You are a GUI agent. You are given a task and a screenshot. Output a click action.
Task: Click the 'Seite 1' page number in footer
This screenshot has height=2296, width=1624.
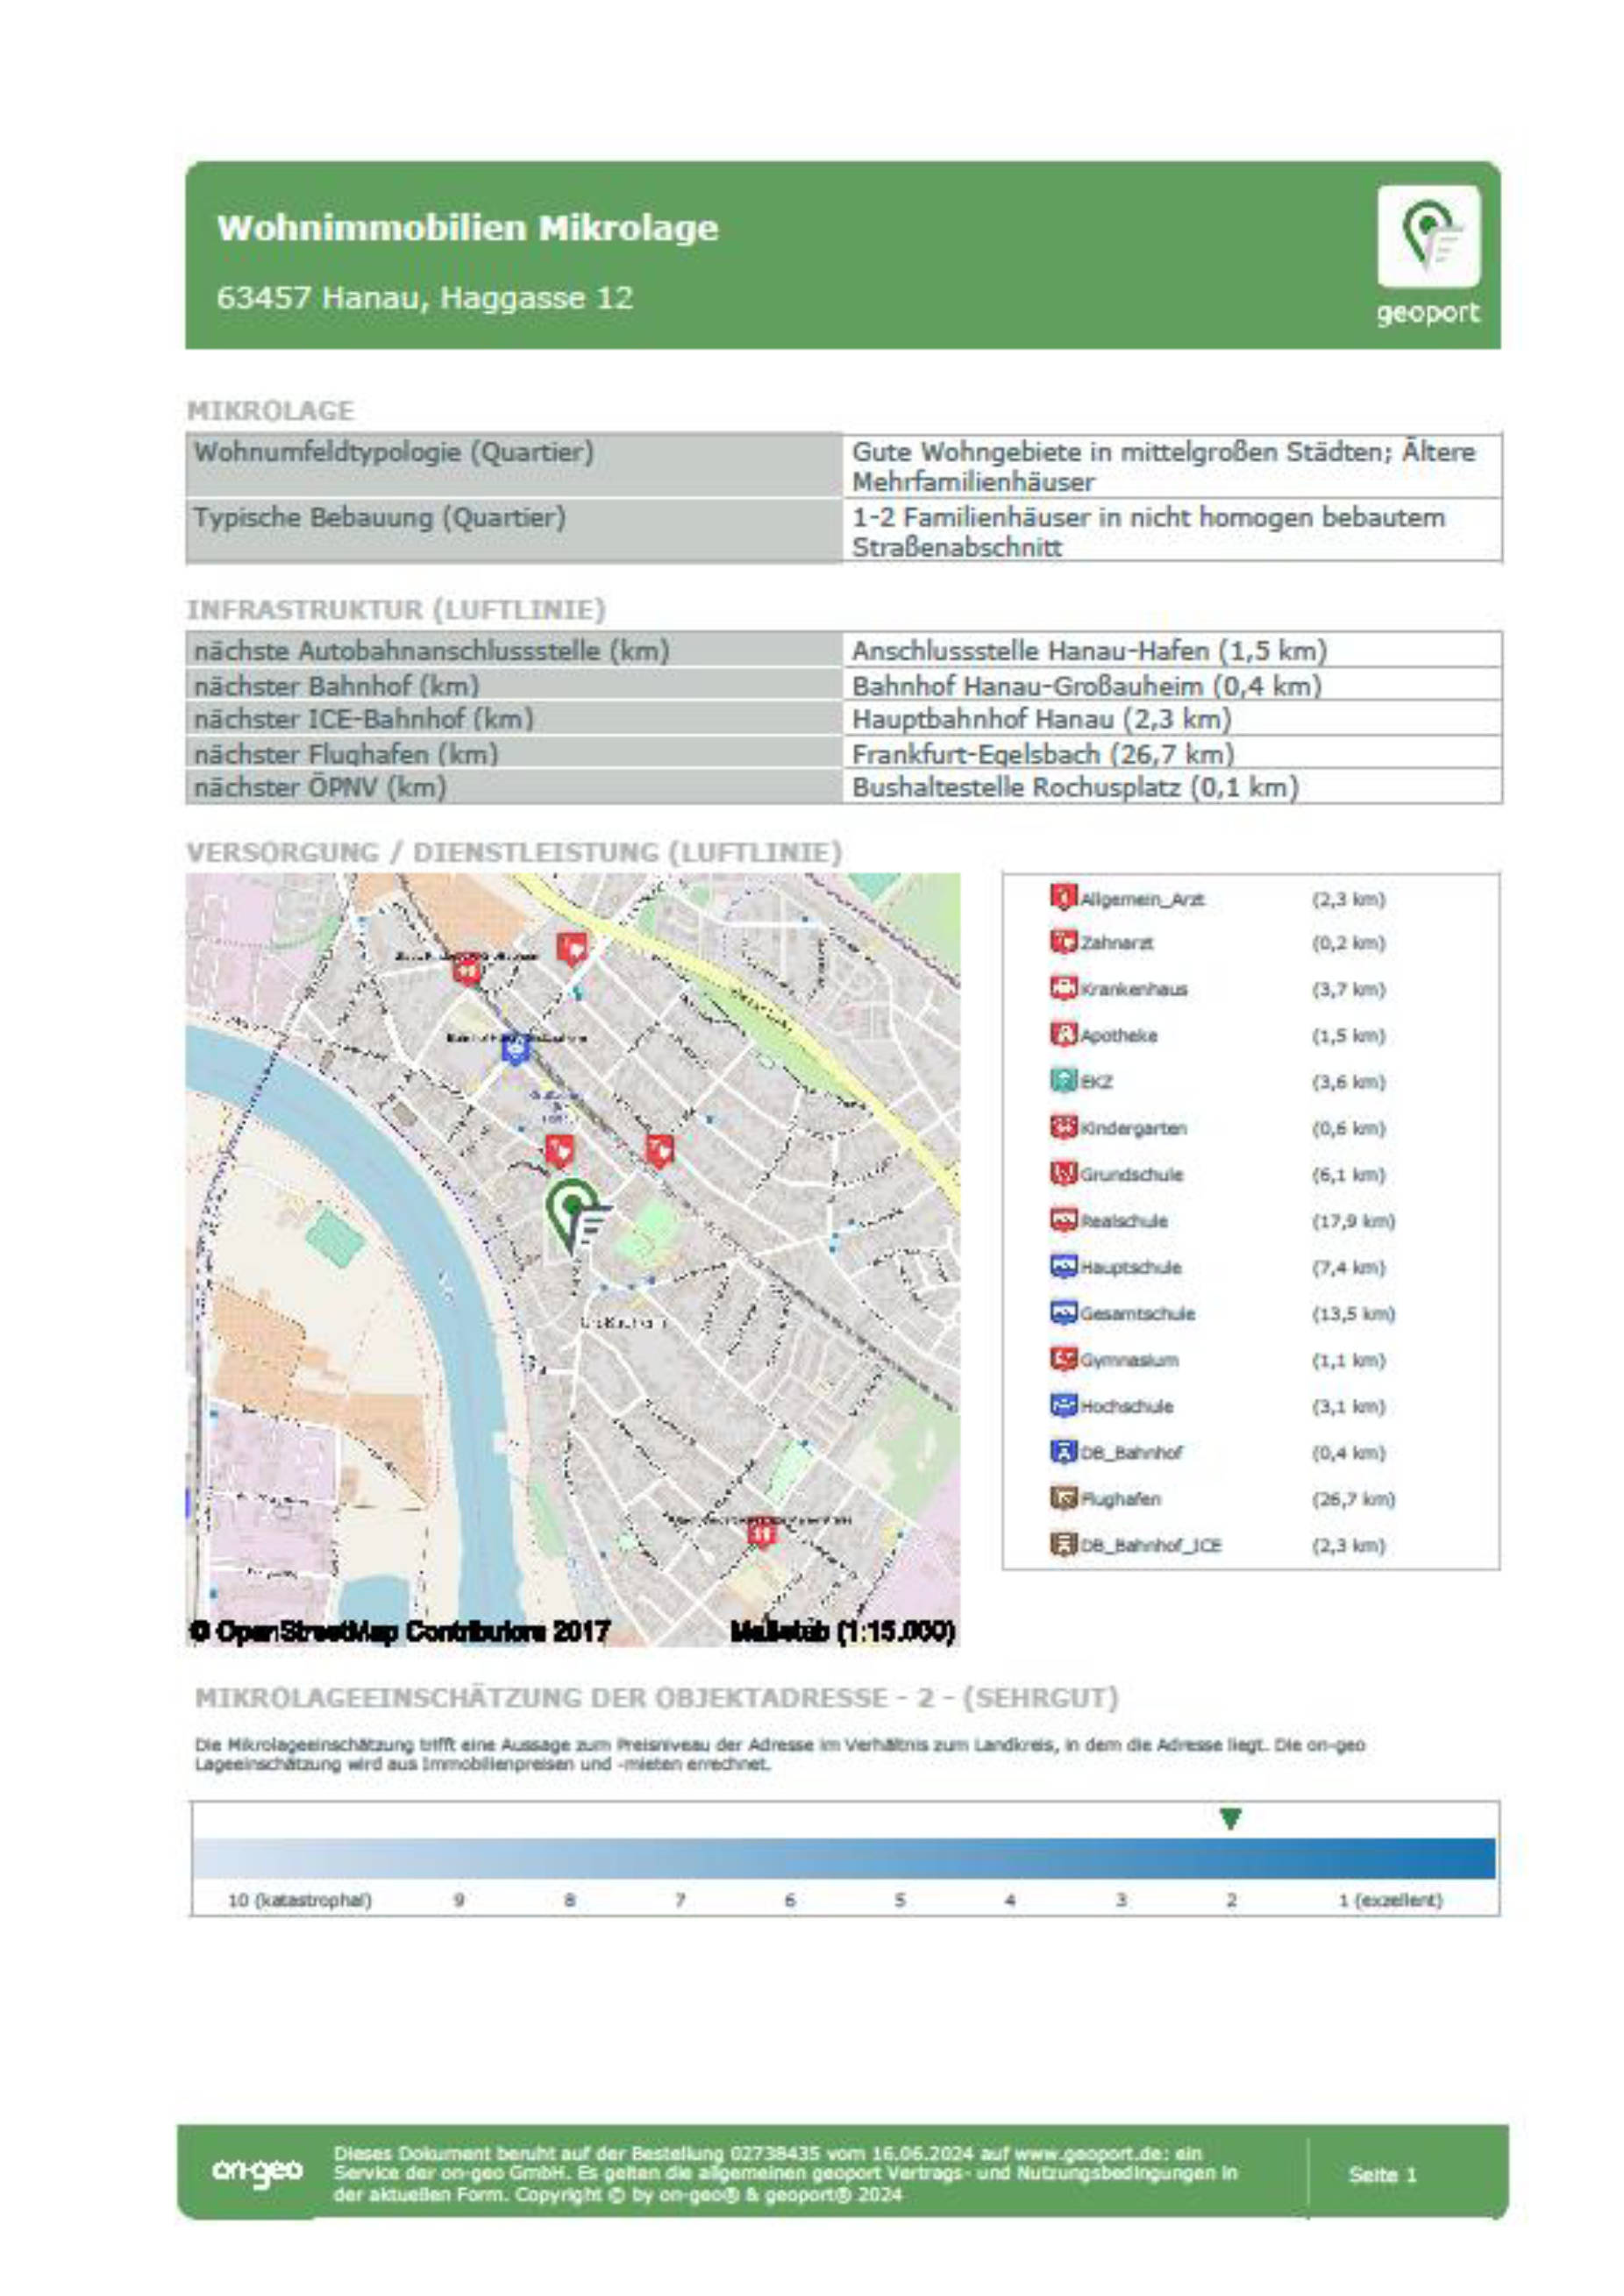[1383, 2174]
